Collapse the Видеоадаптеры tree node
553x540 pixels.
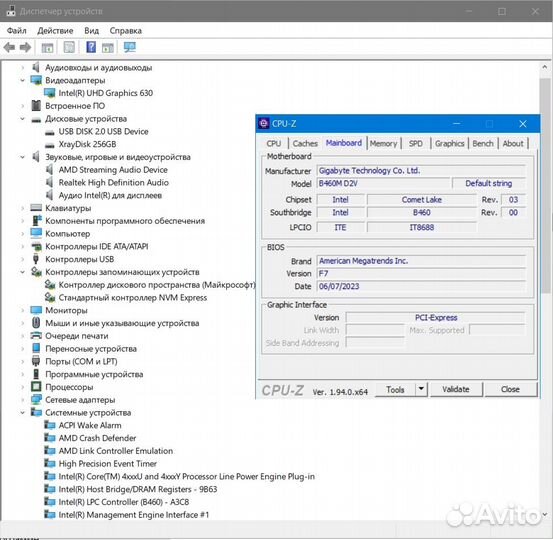click(22, 80)
